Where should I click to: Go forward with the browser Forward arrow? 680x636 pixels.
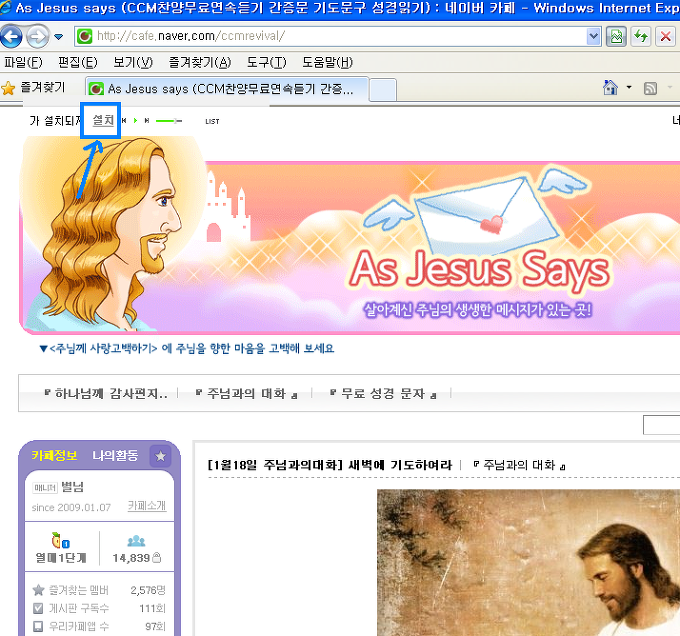(37, 36)
